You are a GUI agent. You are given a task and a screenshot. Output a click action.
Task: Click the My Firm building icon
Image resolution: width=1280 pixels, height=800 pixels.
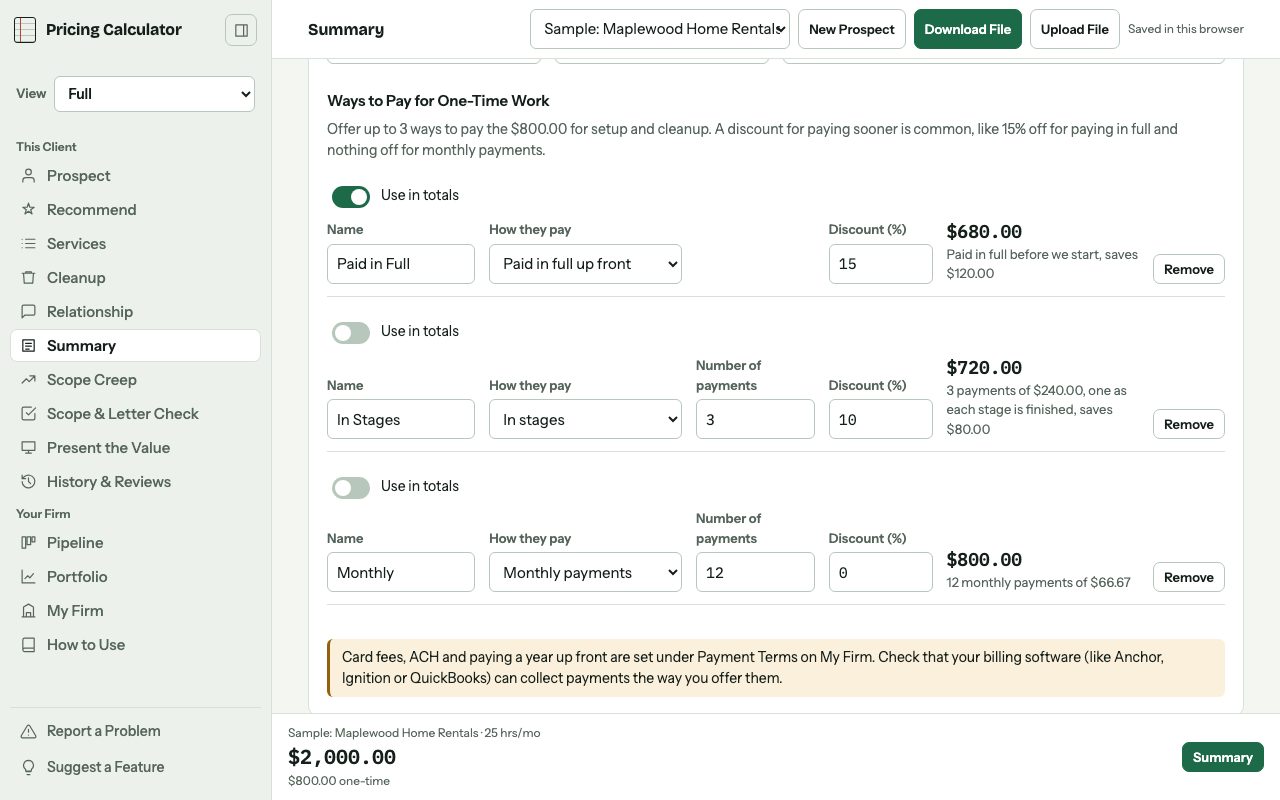(28, 611)
